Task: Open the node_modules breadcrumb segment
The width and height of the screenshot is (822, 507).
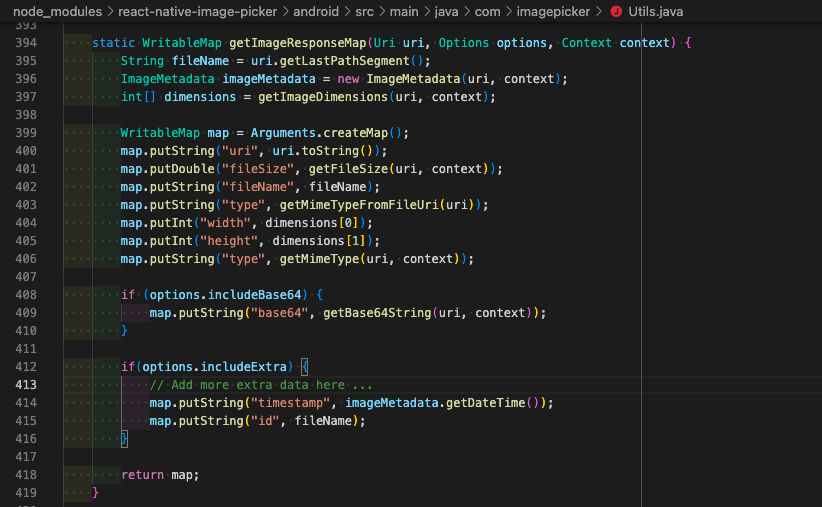Action: 58,12
